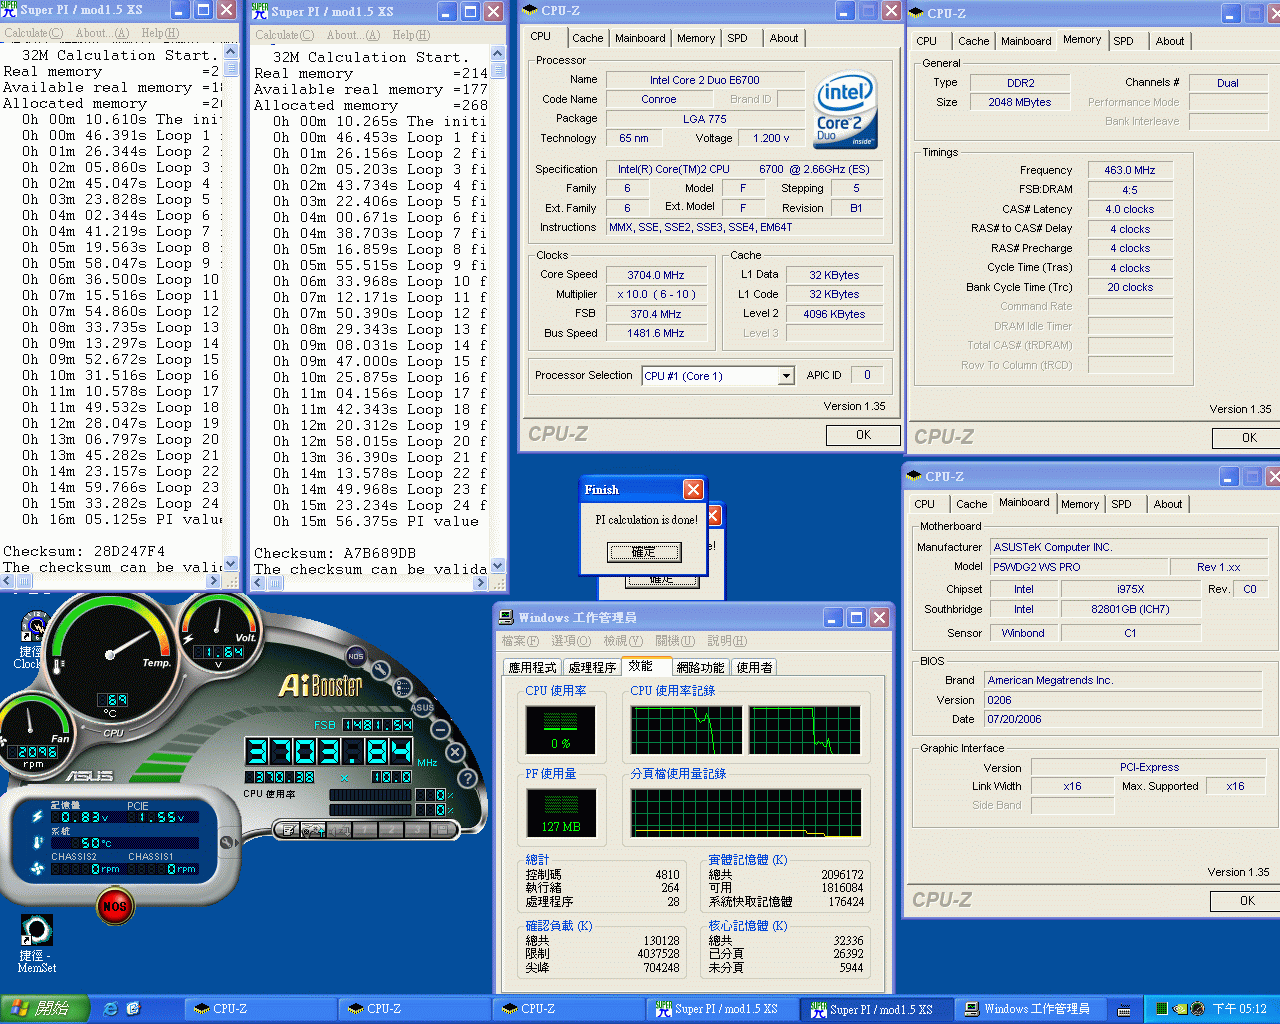The width and height of the screenshot is (1280, 1024).
Task: Open Mainboard tab in CPU-Z processor window
Action: pyautogui.click(x=640, y=38)
